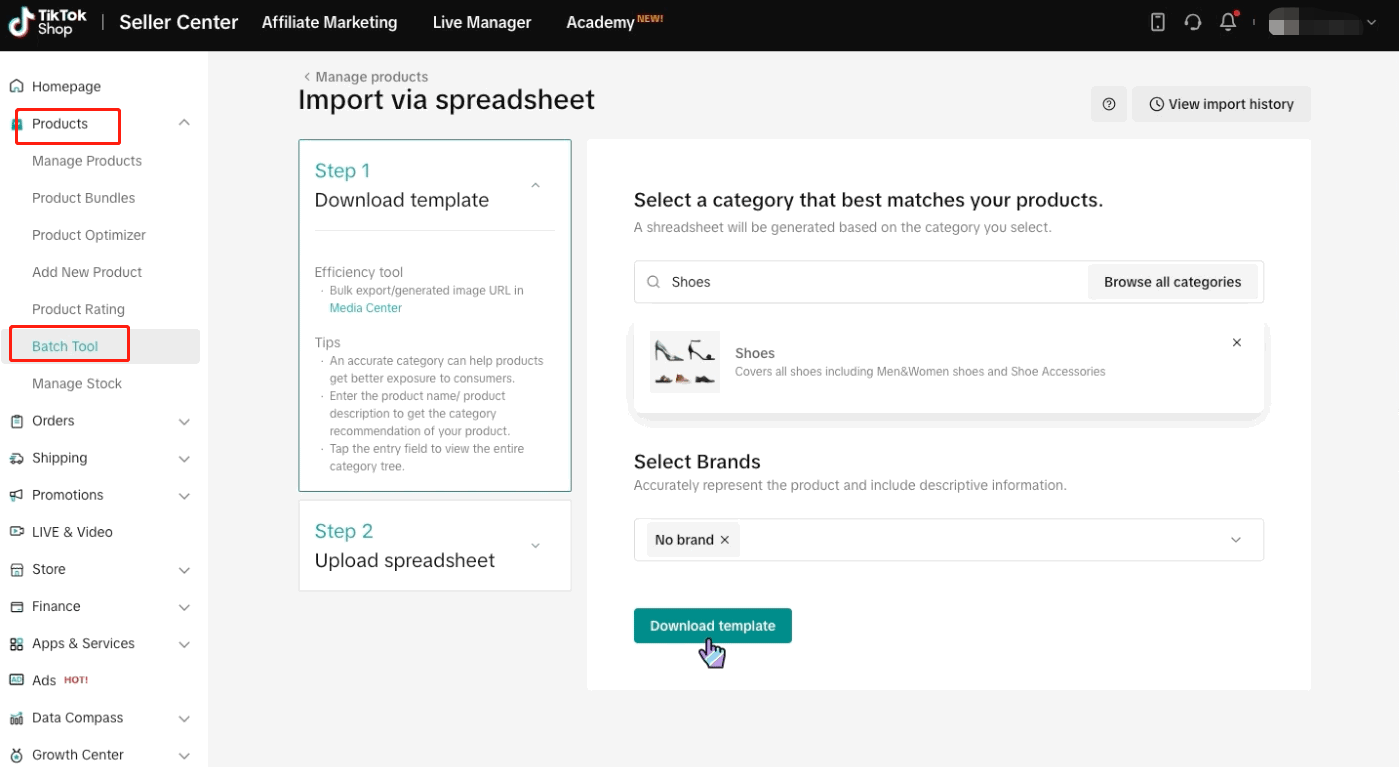Open the Select Brands dropdown
Image resolution: width=1399 pixels, height=767 pixels.
coord(1235,540)
